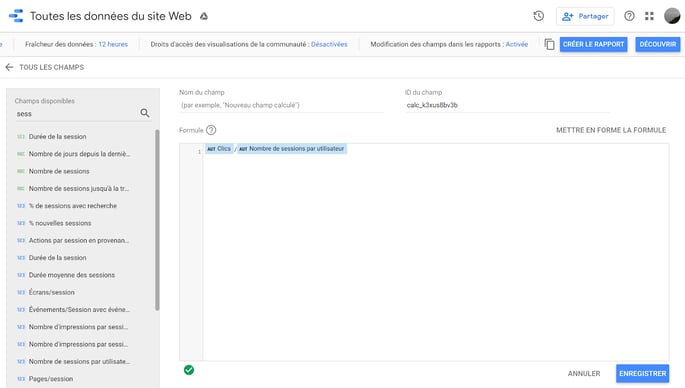Click the type icon beside 'Nombre de sessions'
The image size is (685, 388).
pos(21,171)
